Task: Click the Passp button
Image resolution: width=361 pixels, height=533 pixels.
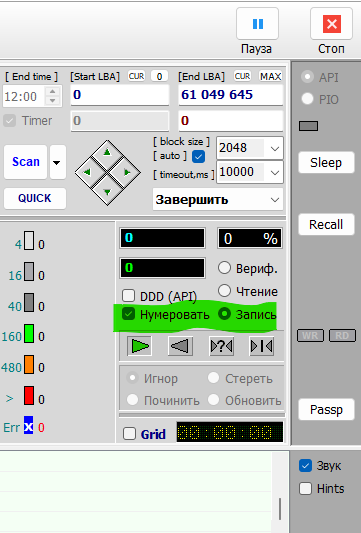Action: click(326, 409)
